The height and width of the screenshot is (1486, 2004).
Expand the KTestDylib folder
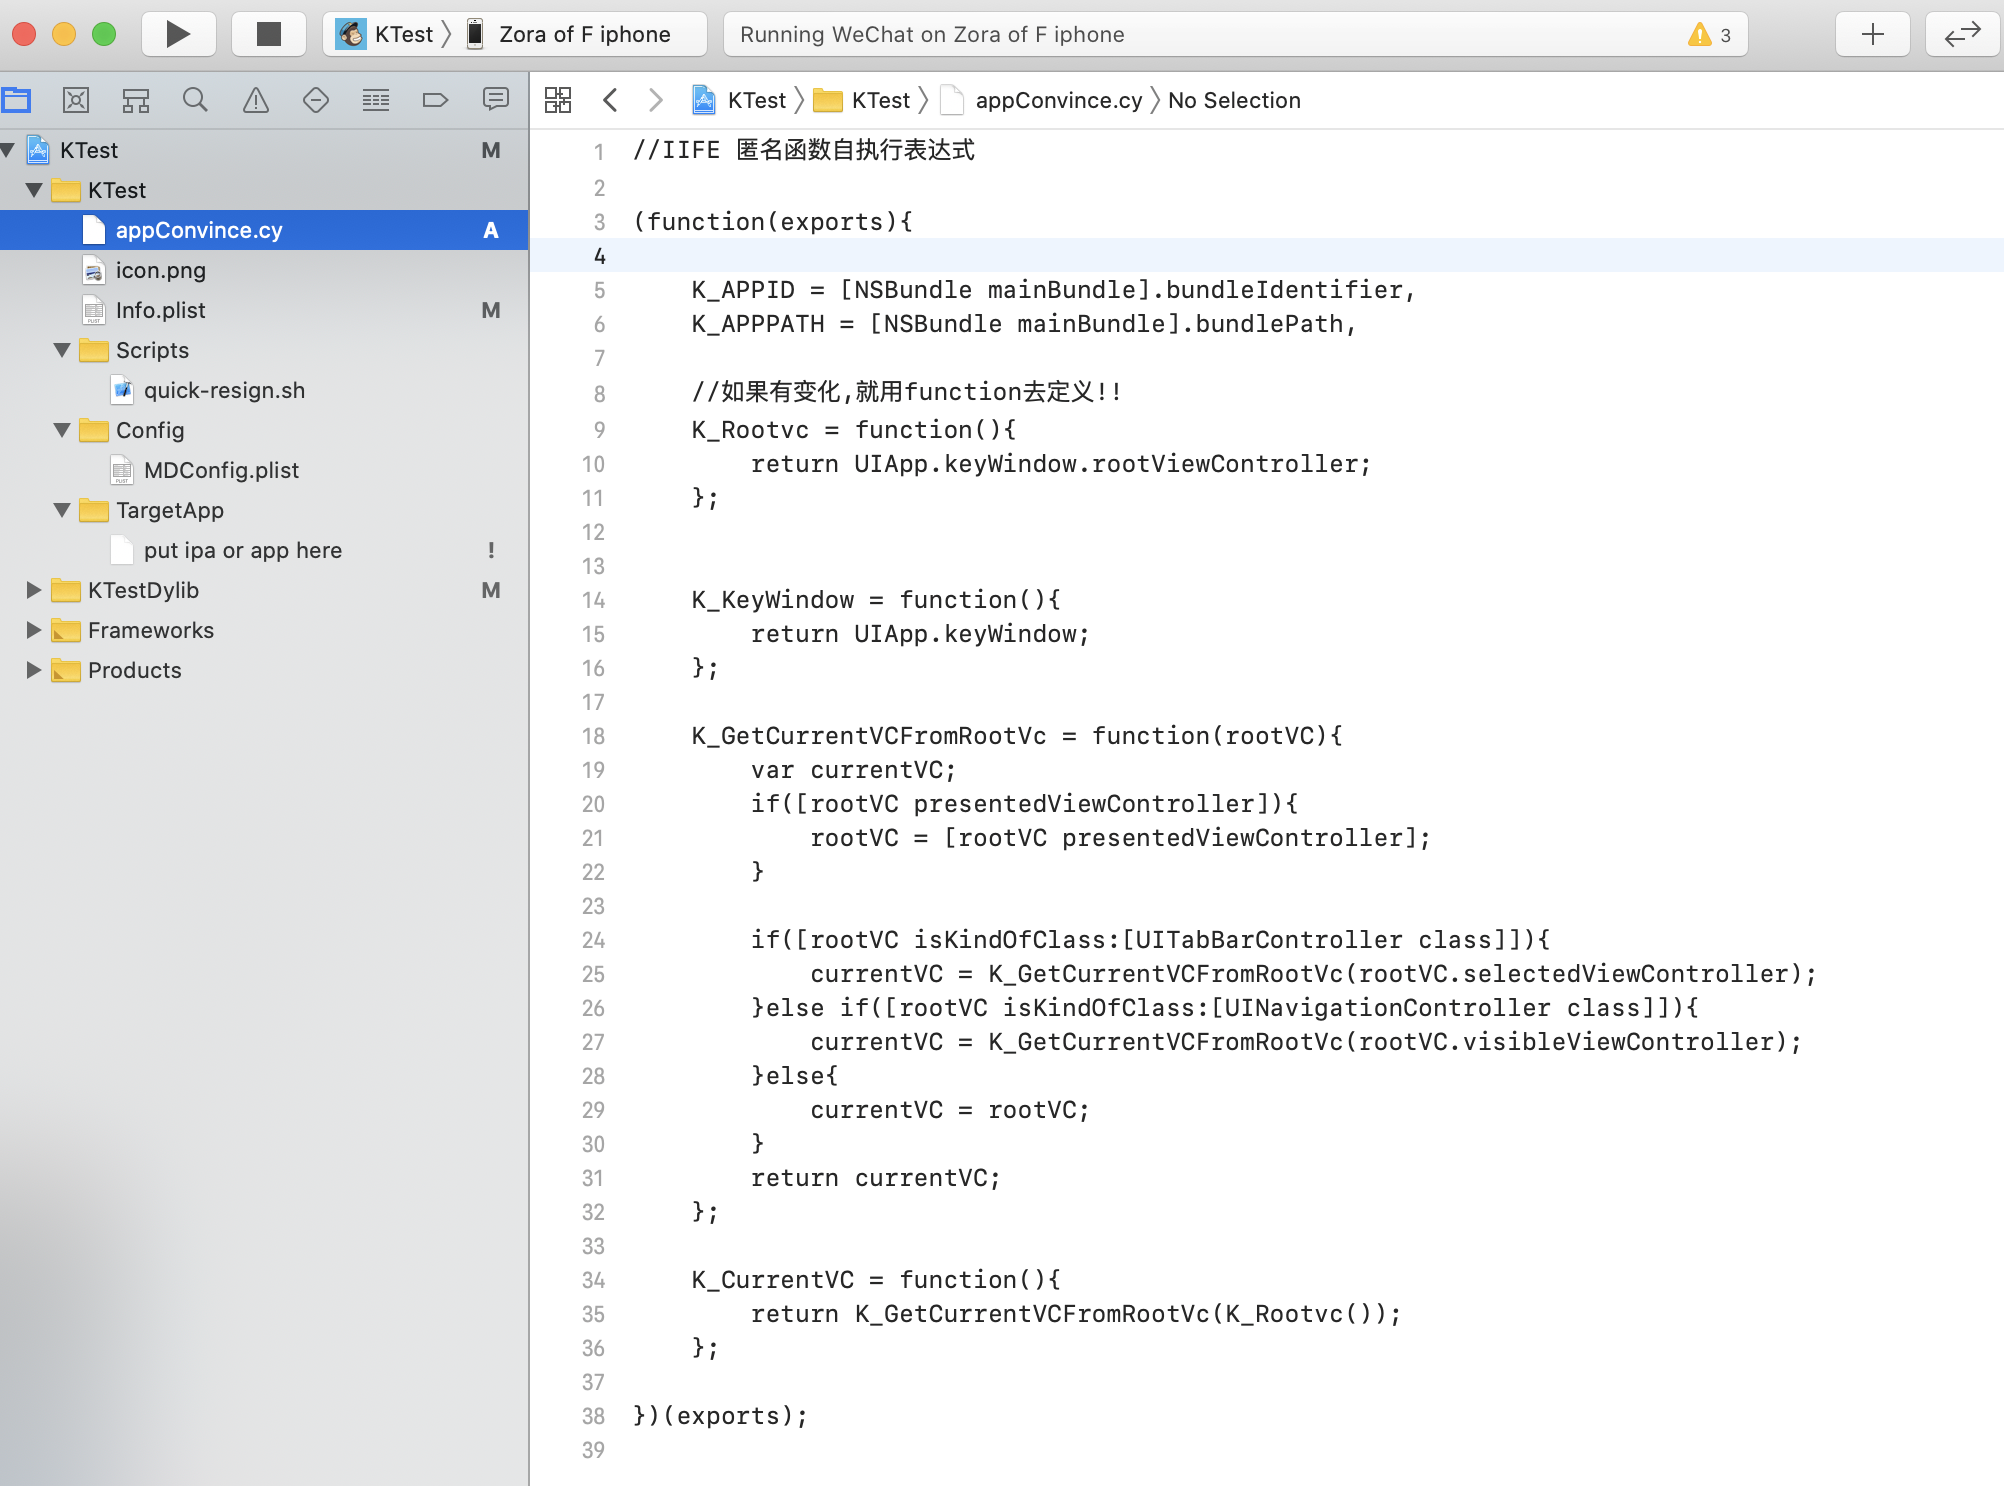[34, 590]
